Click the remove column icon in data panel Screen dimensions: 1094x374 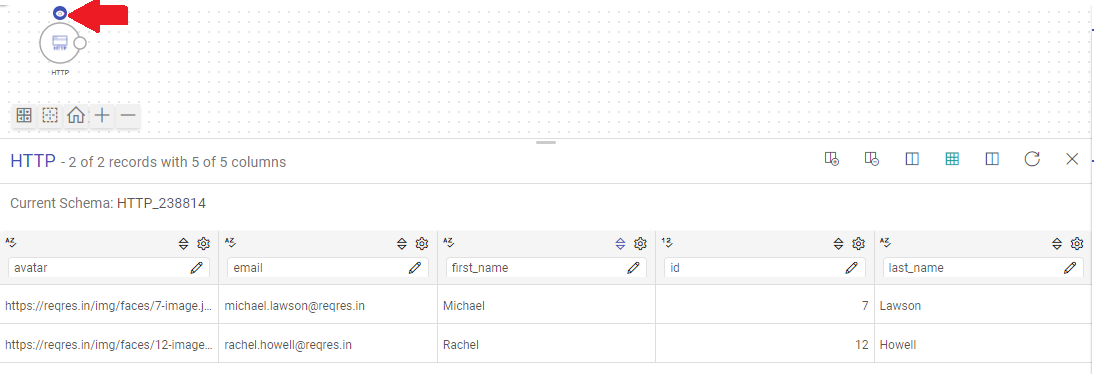point(871,159)
